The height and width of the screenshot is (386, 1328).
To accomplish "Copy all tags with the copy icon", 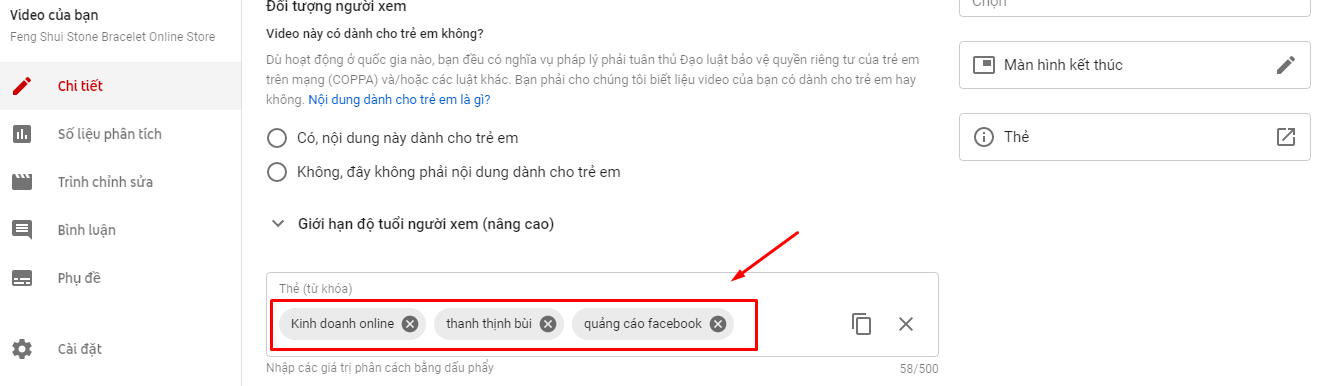I will pyautogui.click(x=862, y=324).
